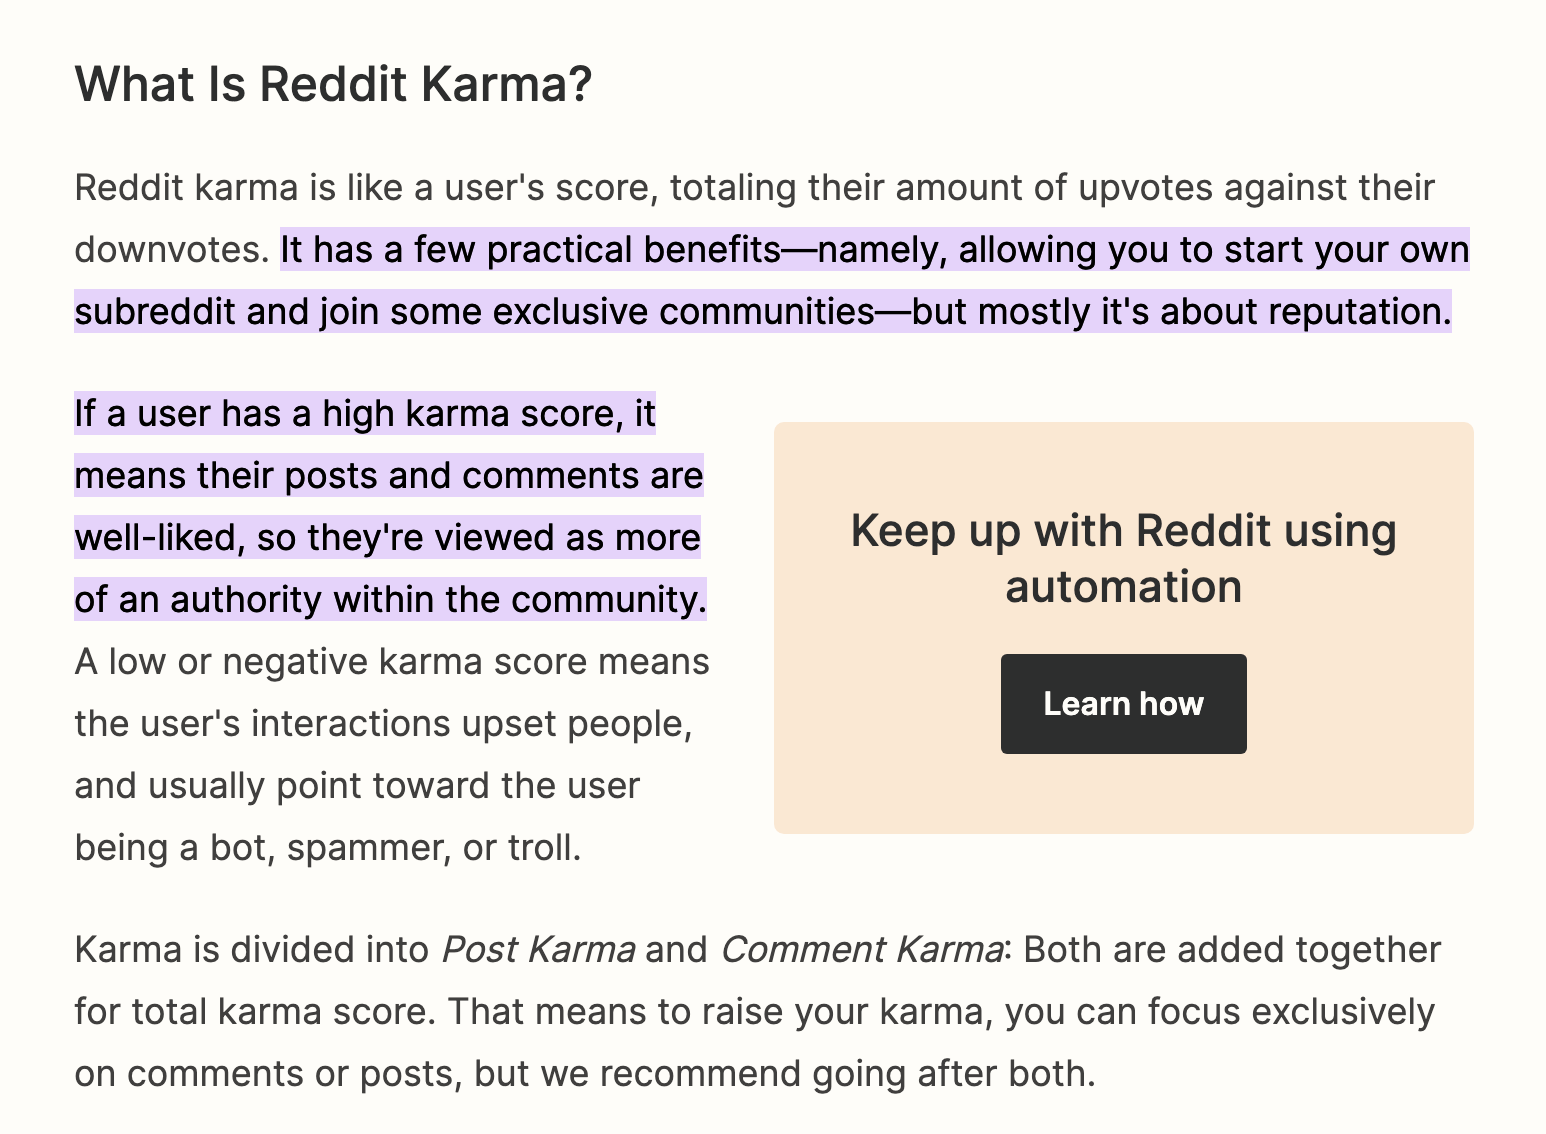Click "Keep up with Reddit using" promo title

click(1123, 531)
